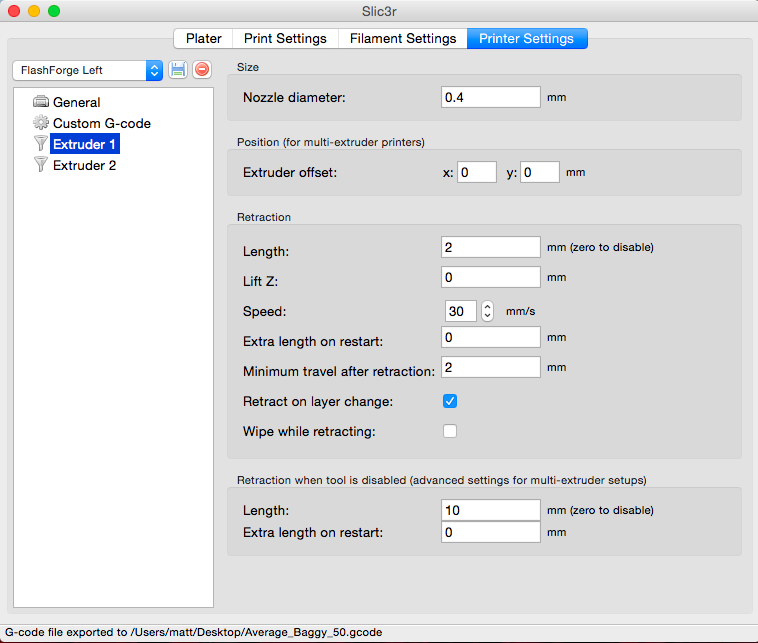This screenshot has width=758, height=643.
Task: Enable Wipe while retracting checkbox
Action: pos(450,432)
